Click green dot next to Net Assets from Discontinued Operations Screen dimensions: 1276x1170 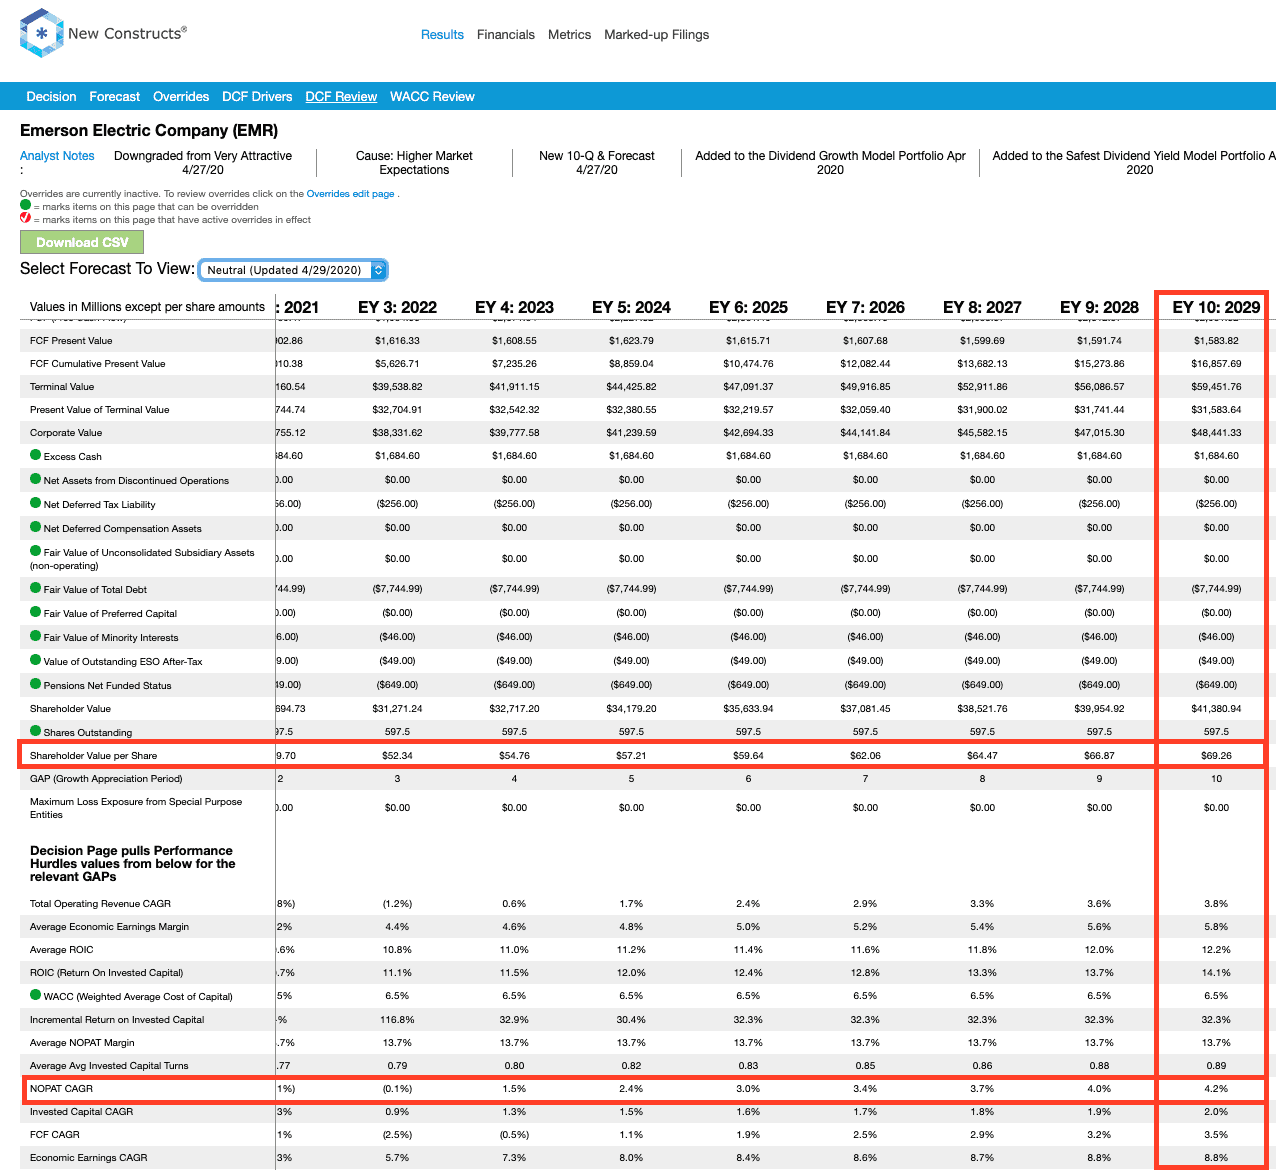pyautogui.click(x=36, y=479)
